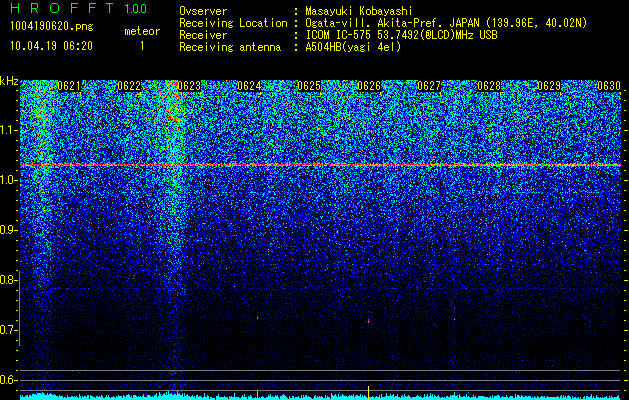Click the 0.6 frequency axis label
This screenshot has width=629, height=400.
click(x=8, y=380)
